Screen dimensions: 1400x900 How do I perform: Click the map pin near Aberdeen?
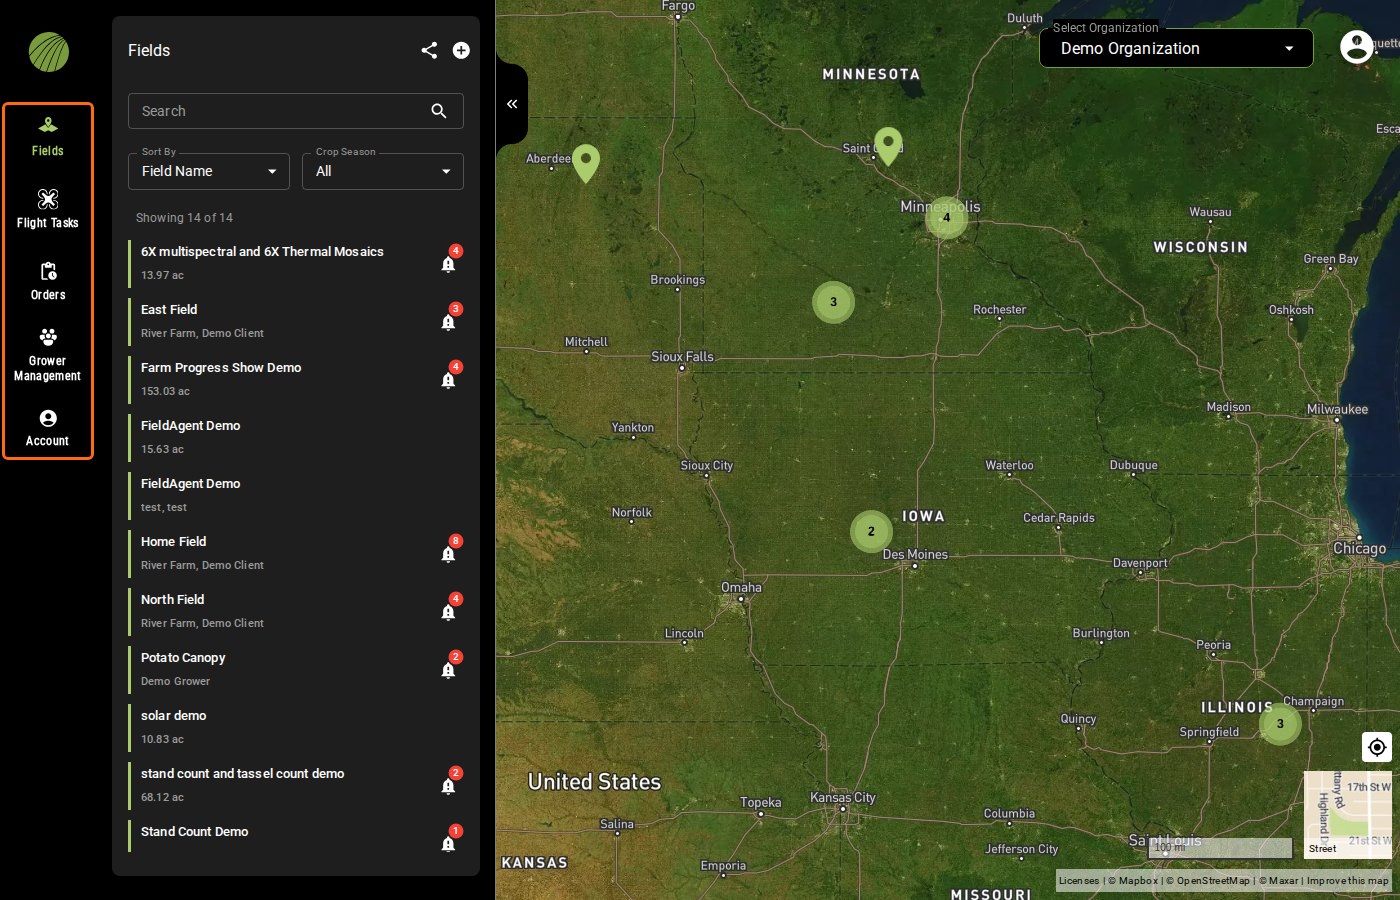(x=586, y=163)
